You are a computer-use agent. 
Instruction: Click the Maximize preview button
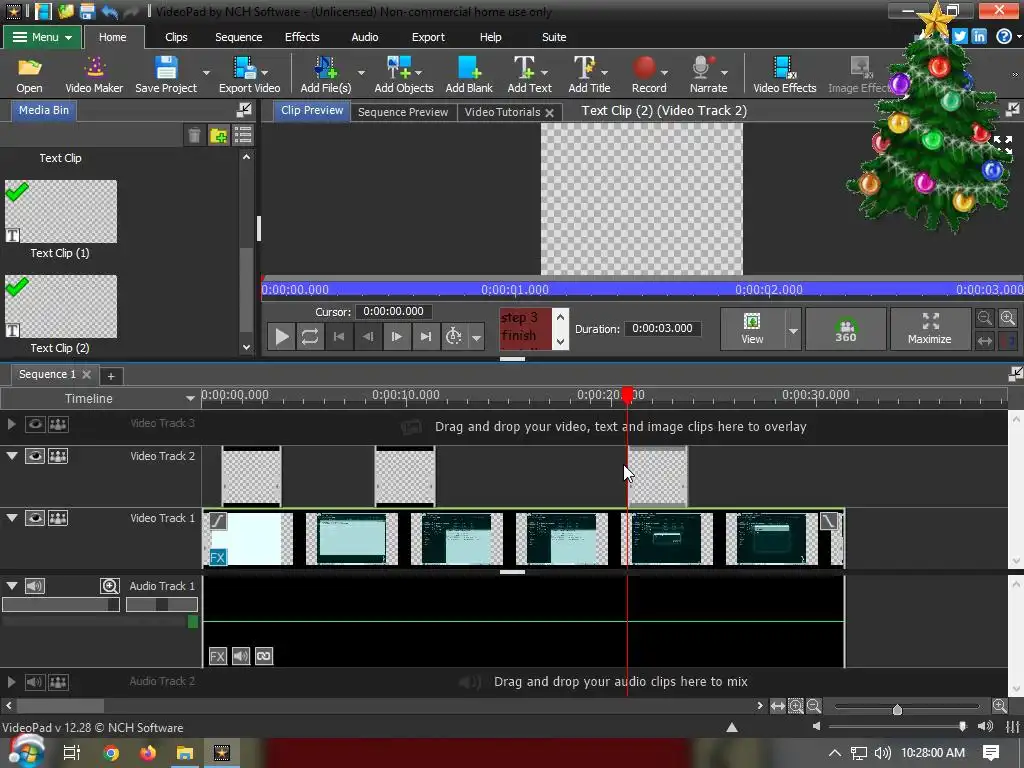(x=929, y=329)
